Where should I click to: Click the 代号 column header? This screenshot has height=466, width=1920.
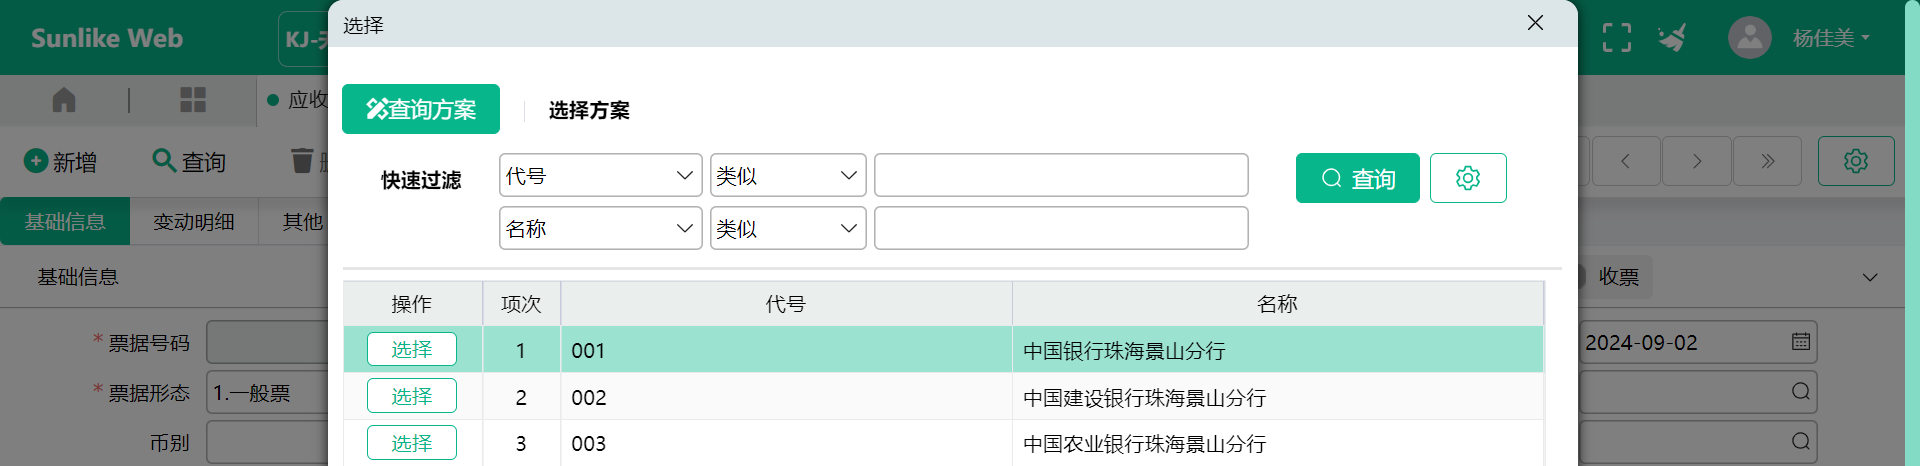tap(786, 304)
